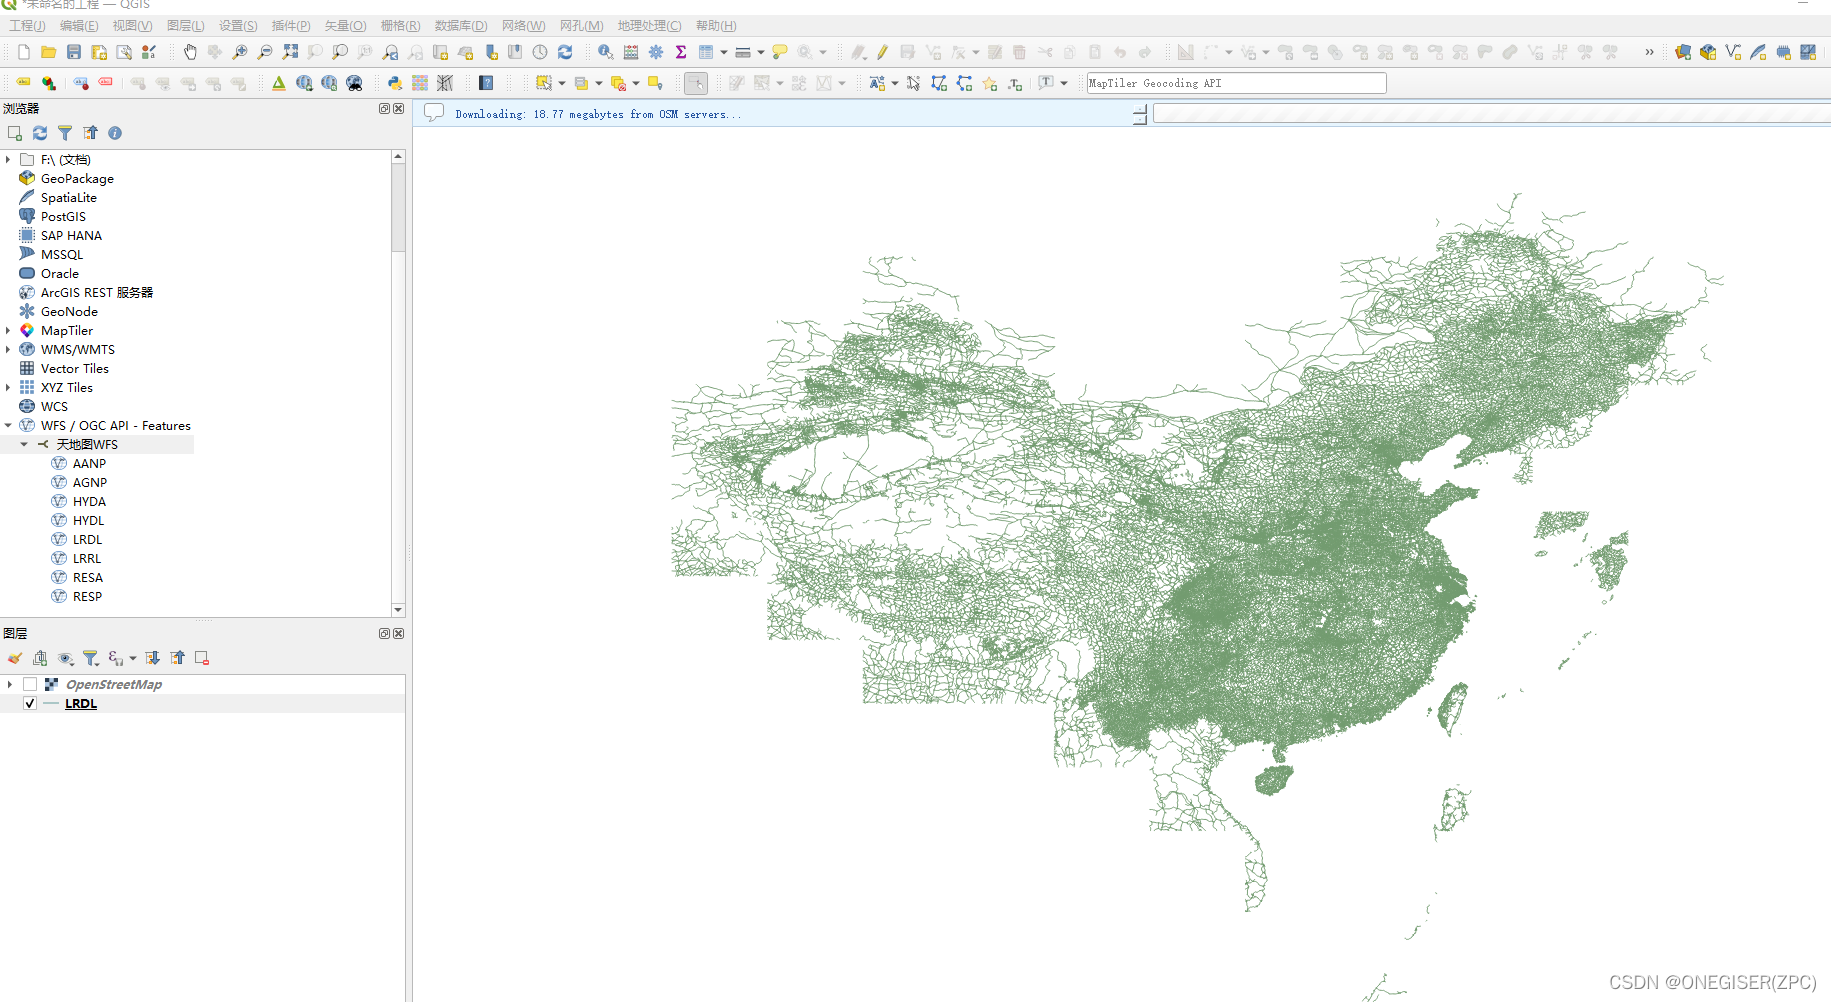Expand the MapTiler browser node

(8, 331)
